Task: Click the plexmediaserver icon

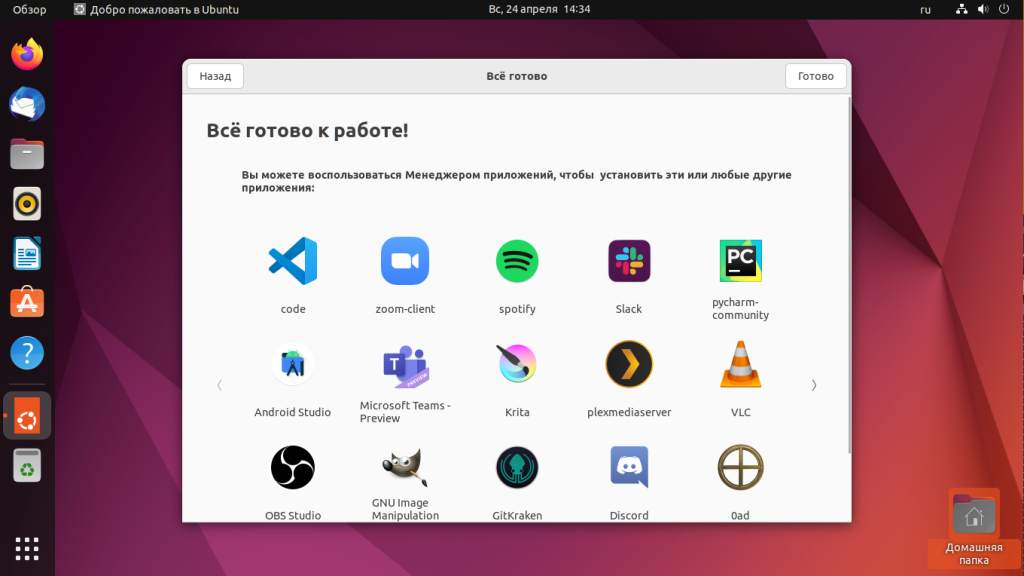Action: tap(629, 365)
